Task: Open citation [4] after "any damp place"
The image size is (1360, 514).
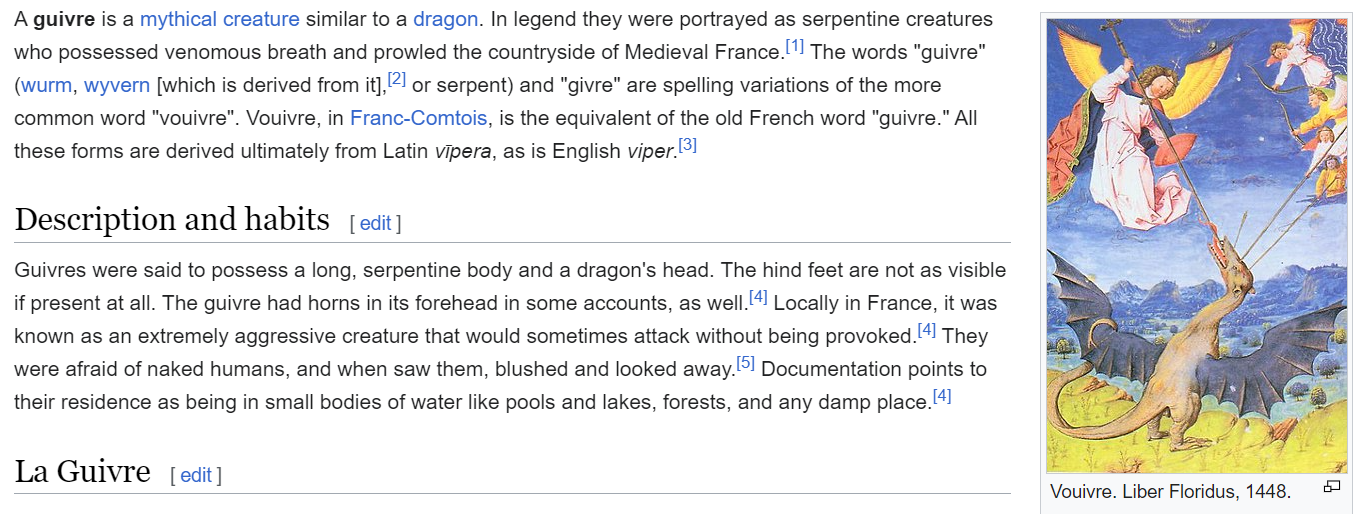Action: click(x=942, y=396)
